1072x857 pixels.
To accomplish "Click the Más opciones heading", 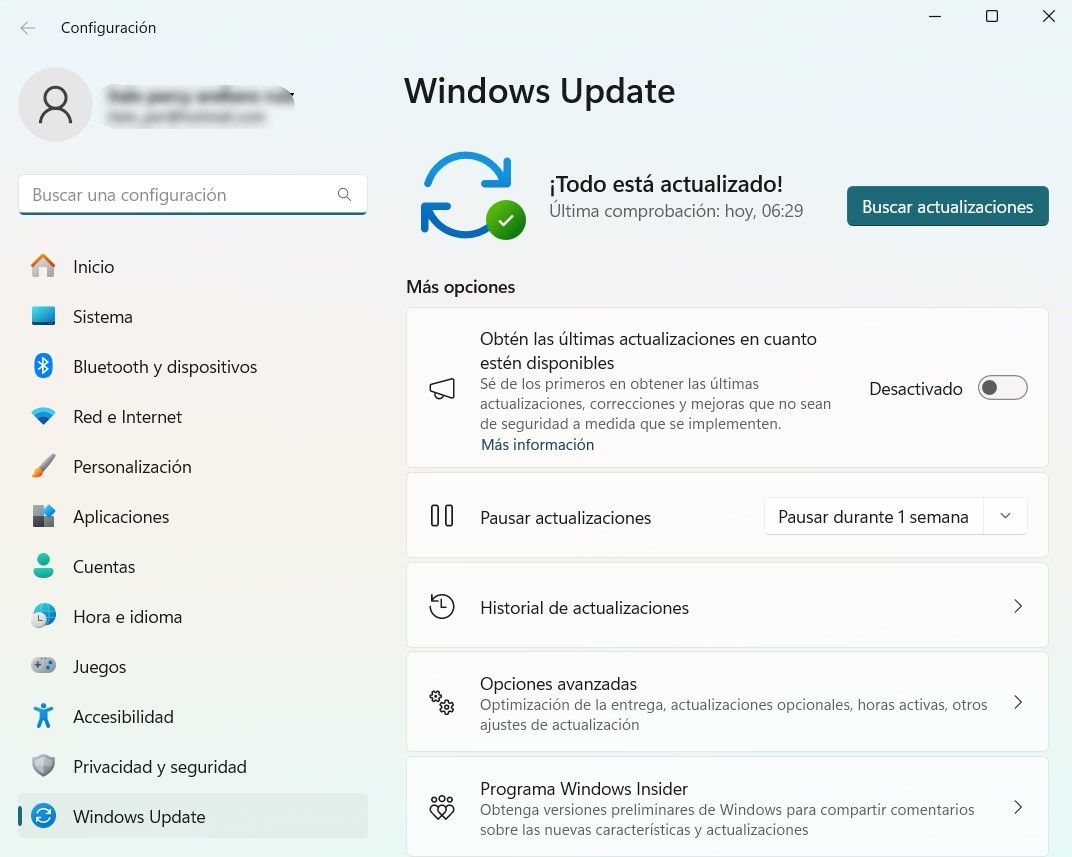I will pyautogui.click(x=461, y=286).
